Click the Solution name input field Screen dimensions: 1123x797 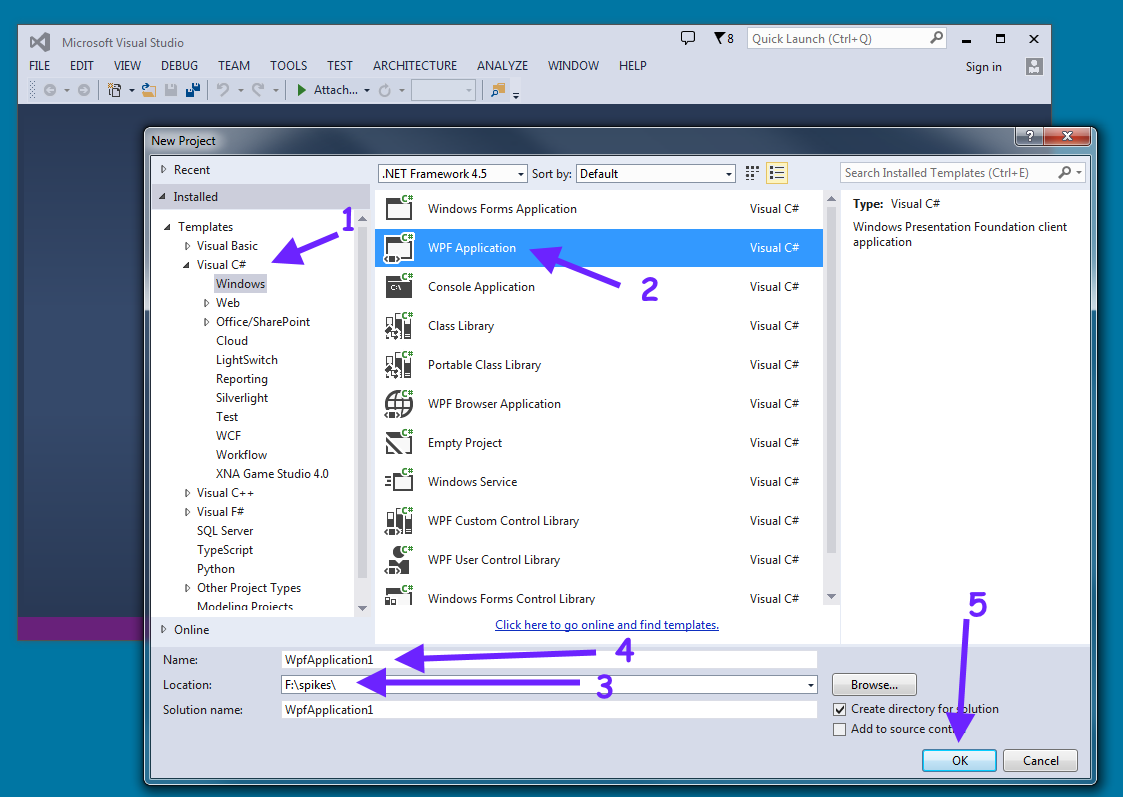(x=549, y=710)
